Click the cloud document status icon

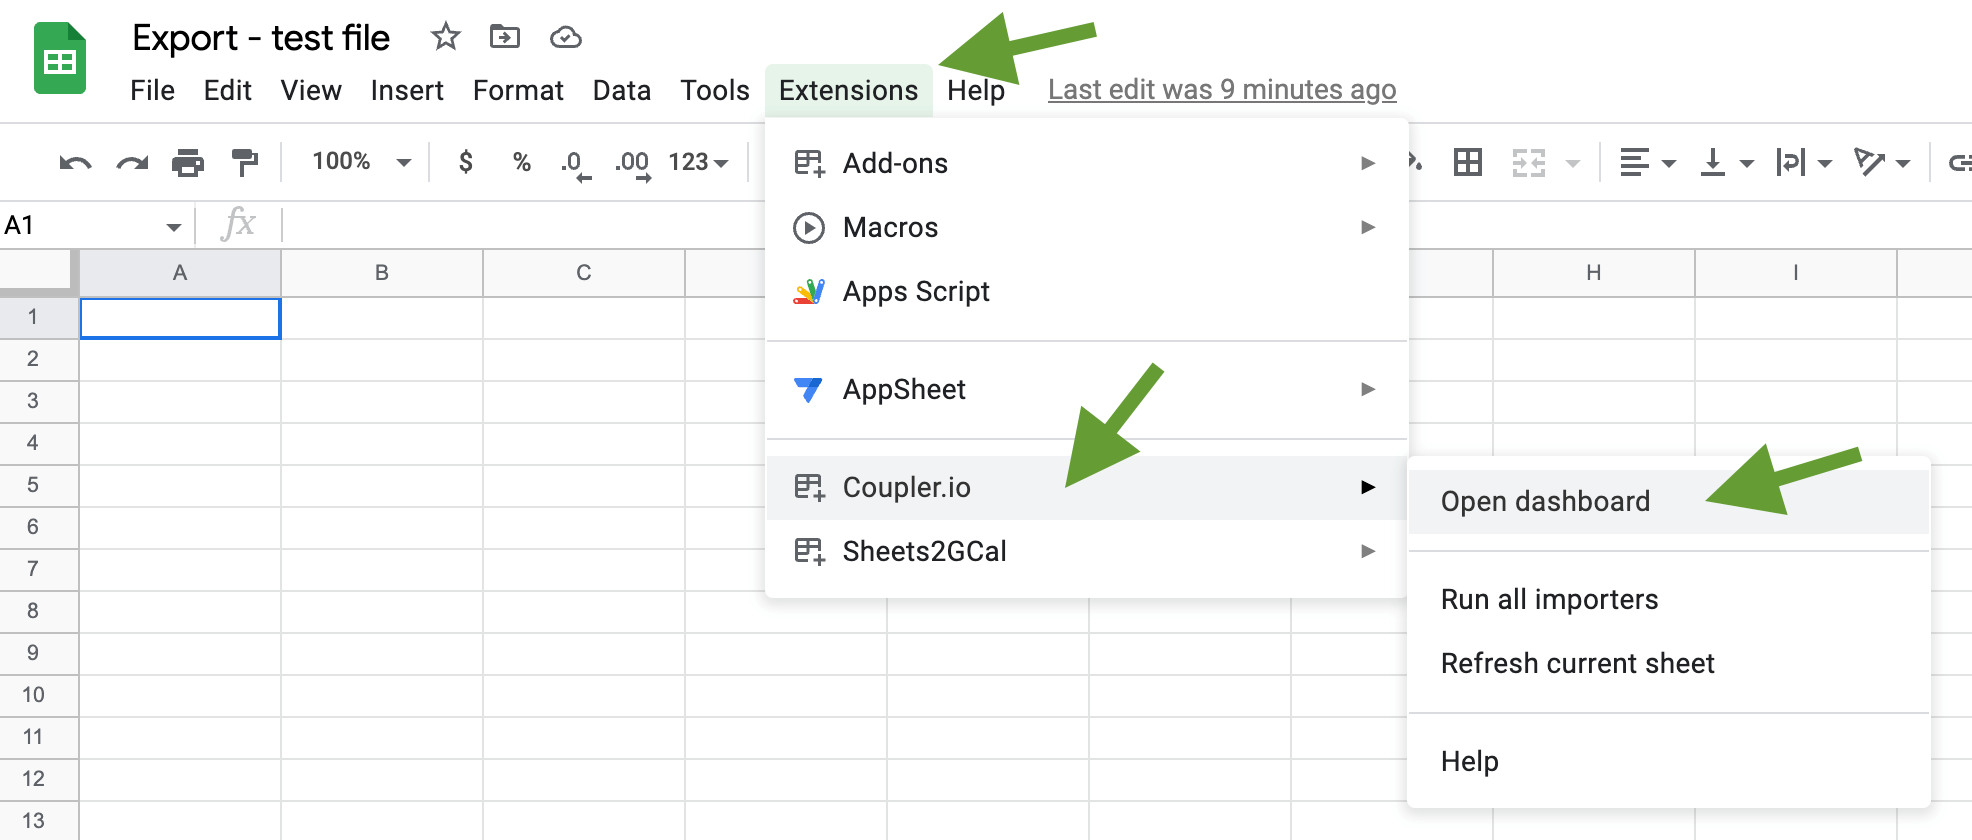566,38
